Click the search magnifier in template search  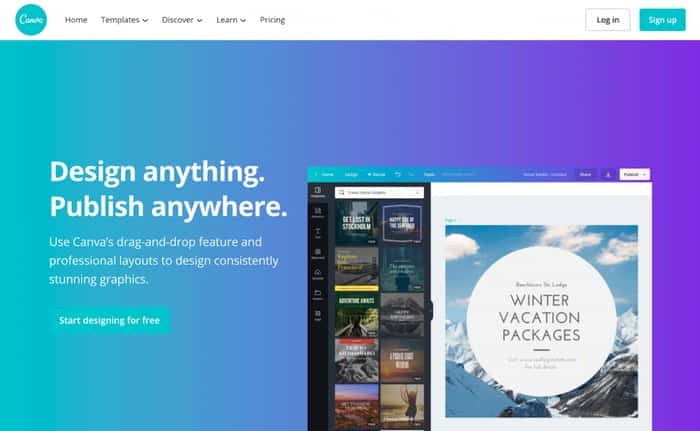pos(342,192)
